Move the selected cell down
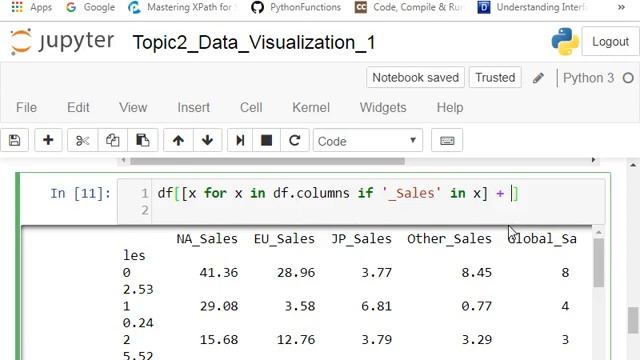This screenshot has height=360, width=640. (x=207, y=140)
